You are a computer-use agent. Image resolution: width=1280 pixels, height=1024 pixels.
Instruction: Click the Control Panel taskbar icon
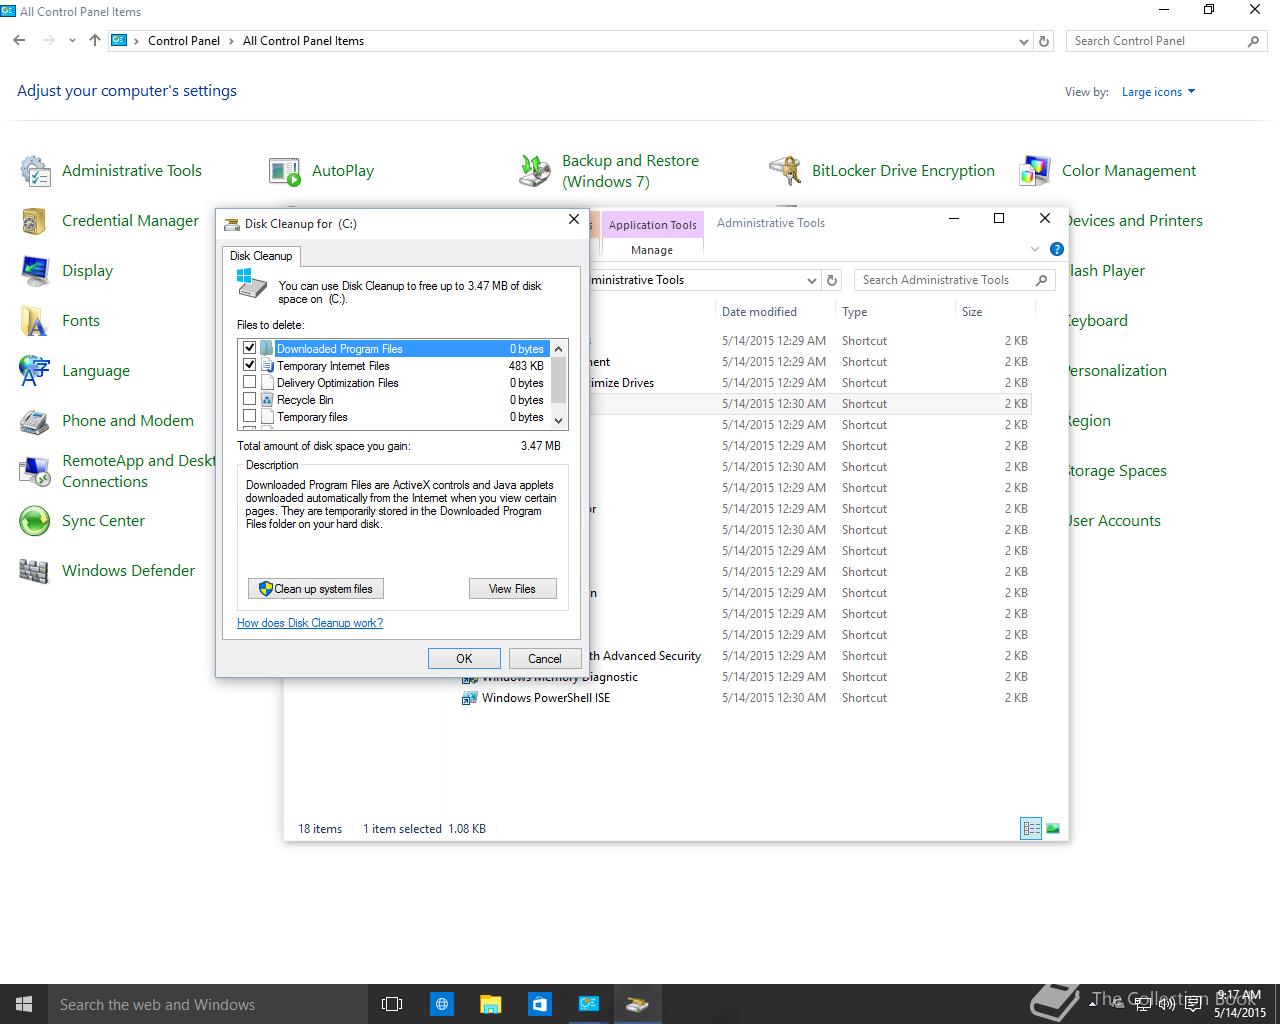588,1004
